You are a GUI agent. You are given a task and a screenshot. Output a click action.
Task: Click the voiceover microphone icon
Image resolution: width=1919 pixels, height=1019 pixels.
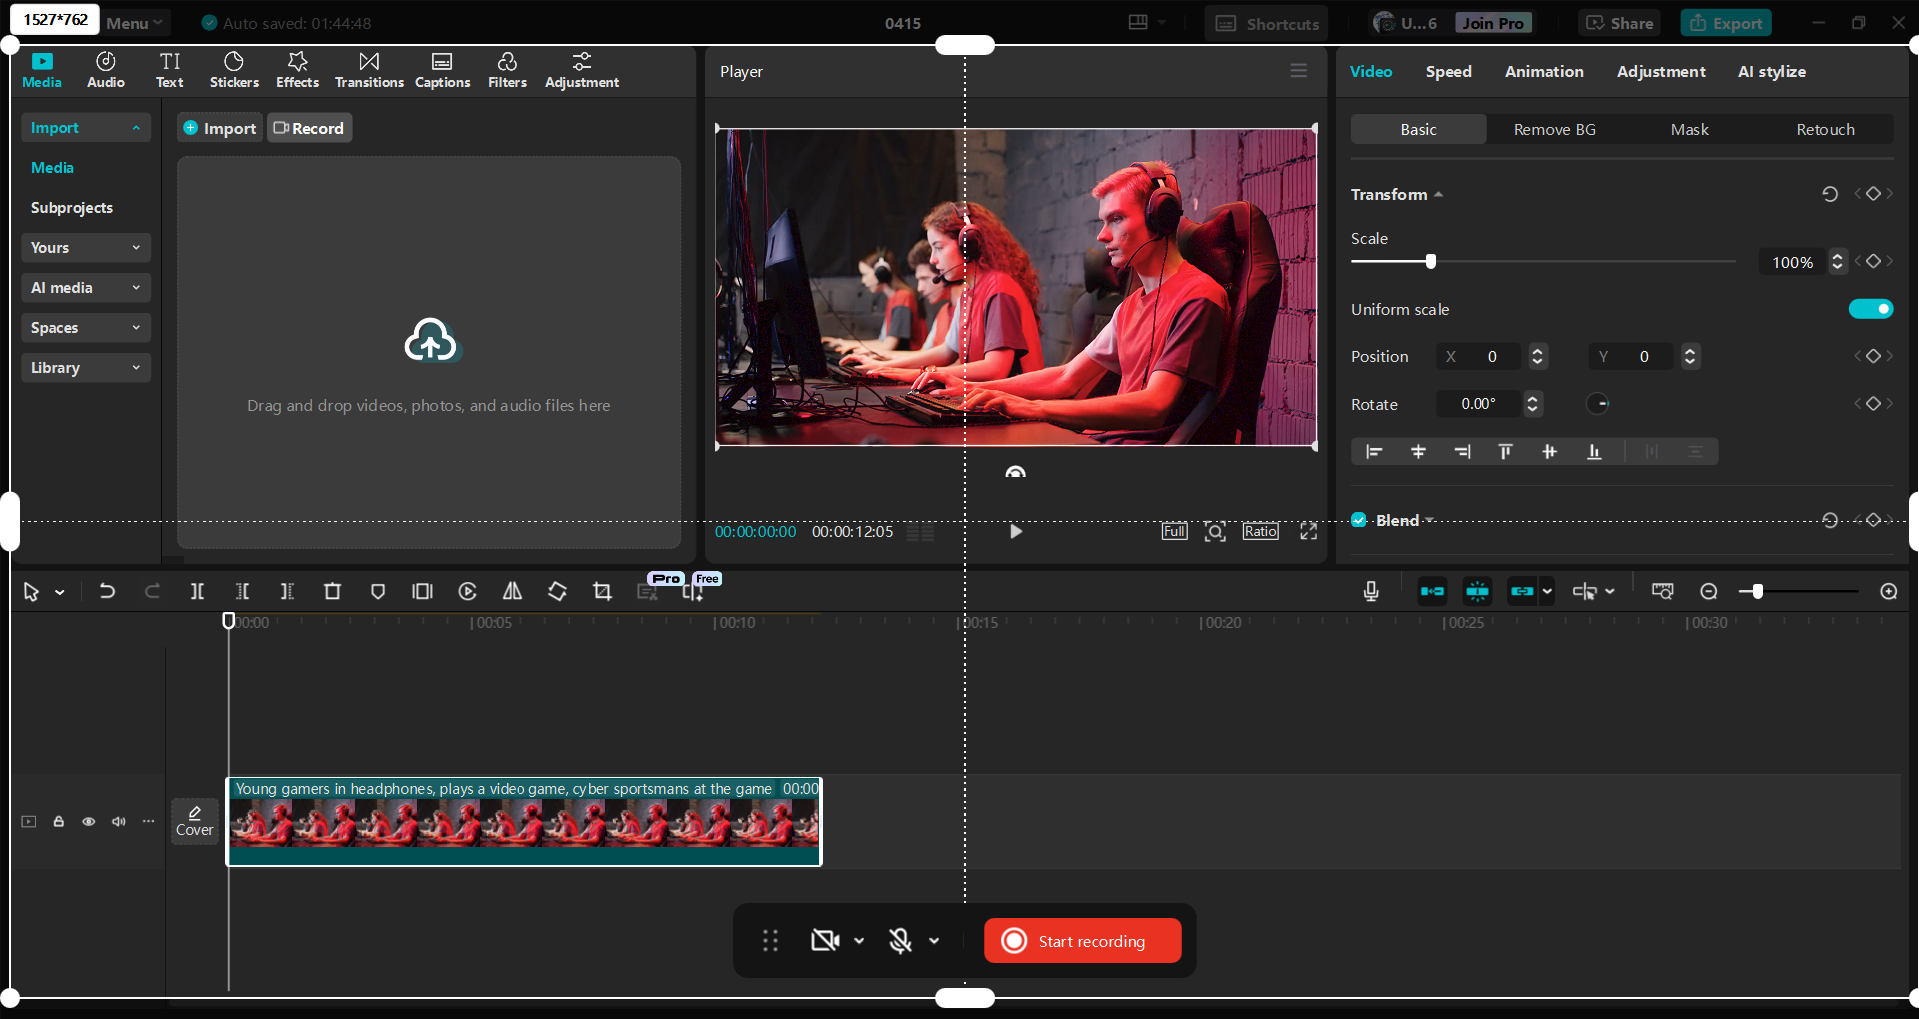coord(1371,591)
